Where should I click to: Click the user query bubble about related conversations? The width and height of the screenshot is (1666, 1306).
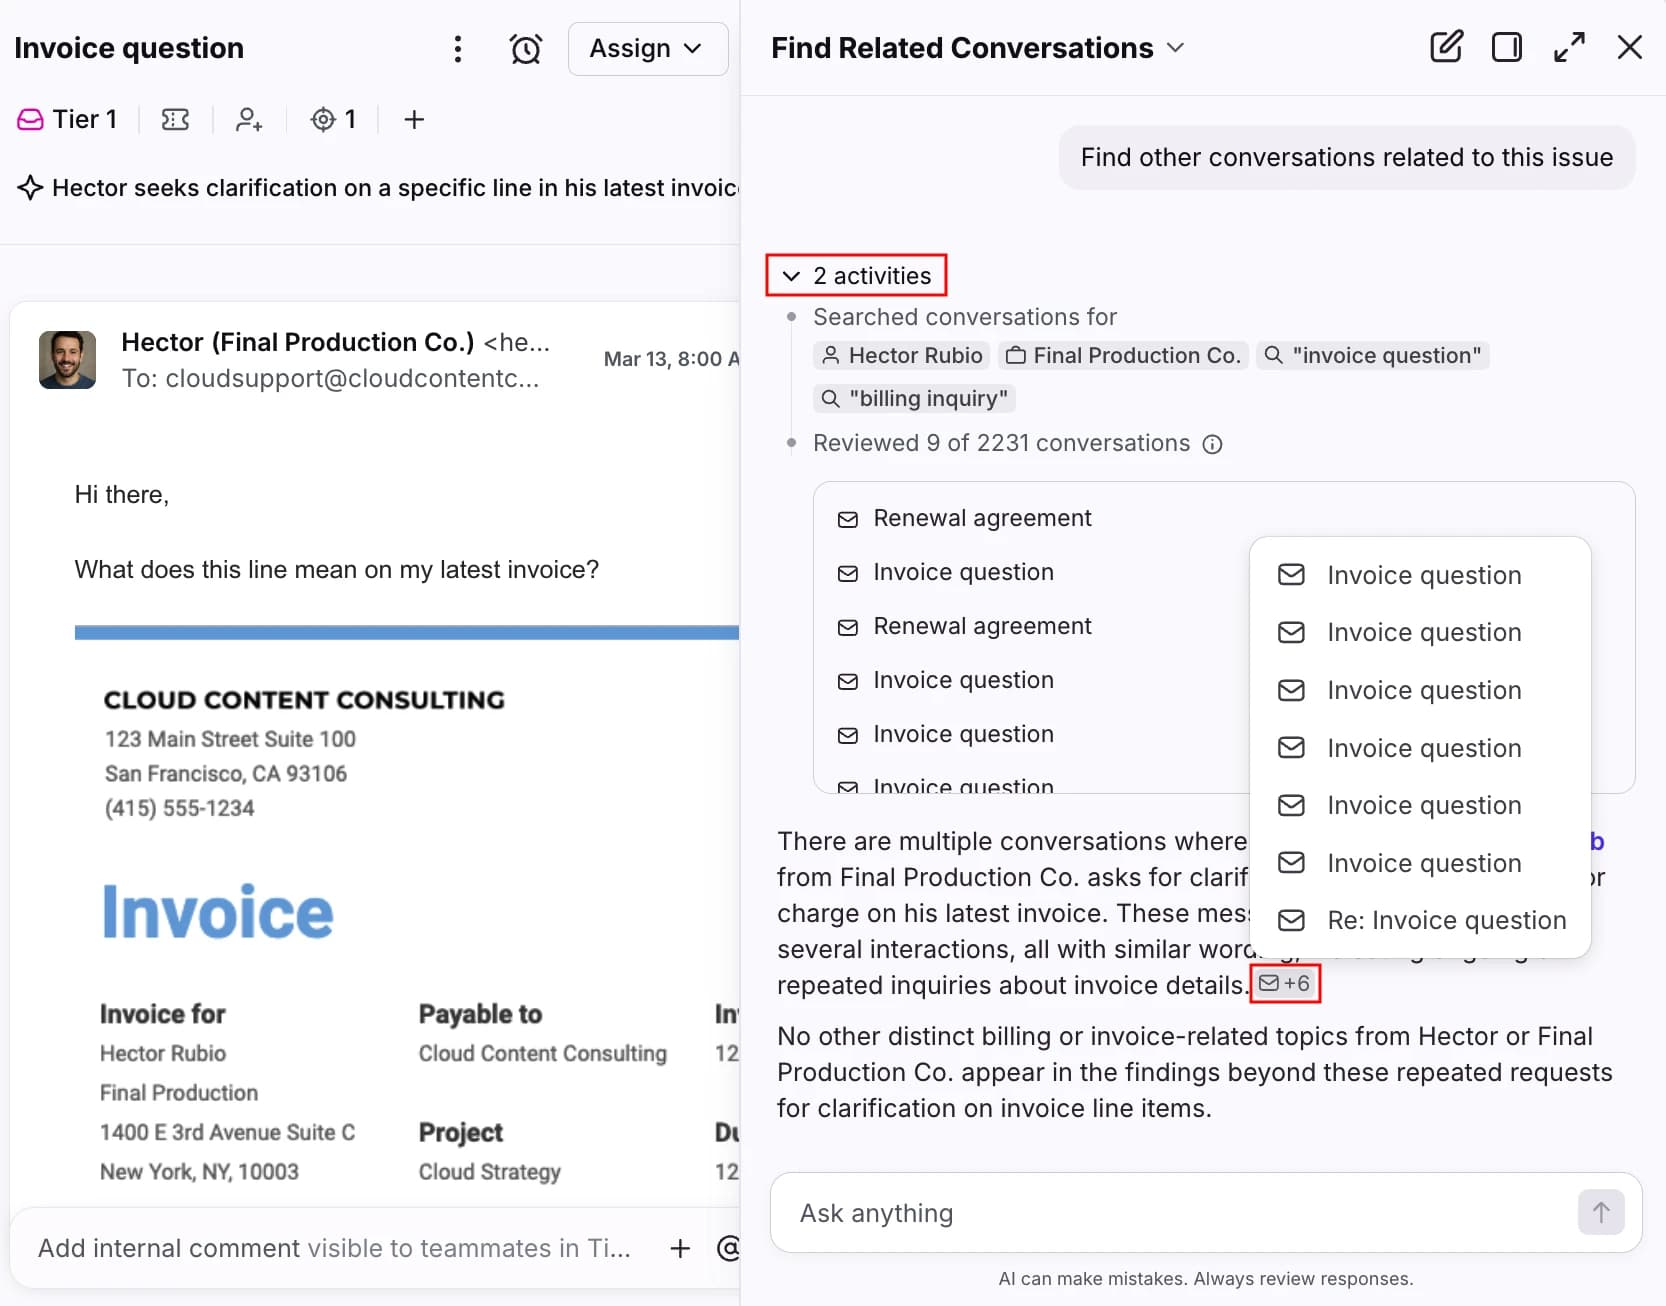1347,157
